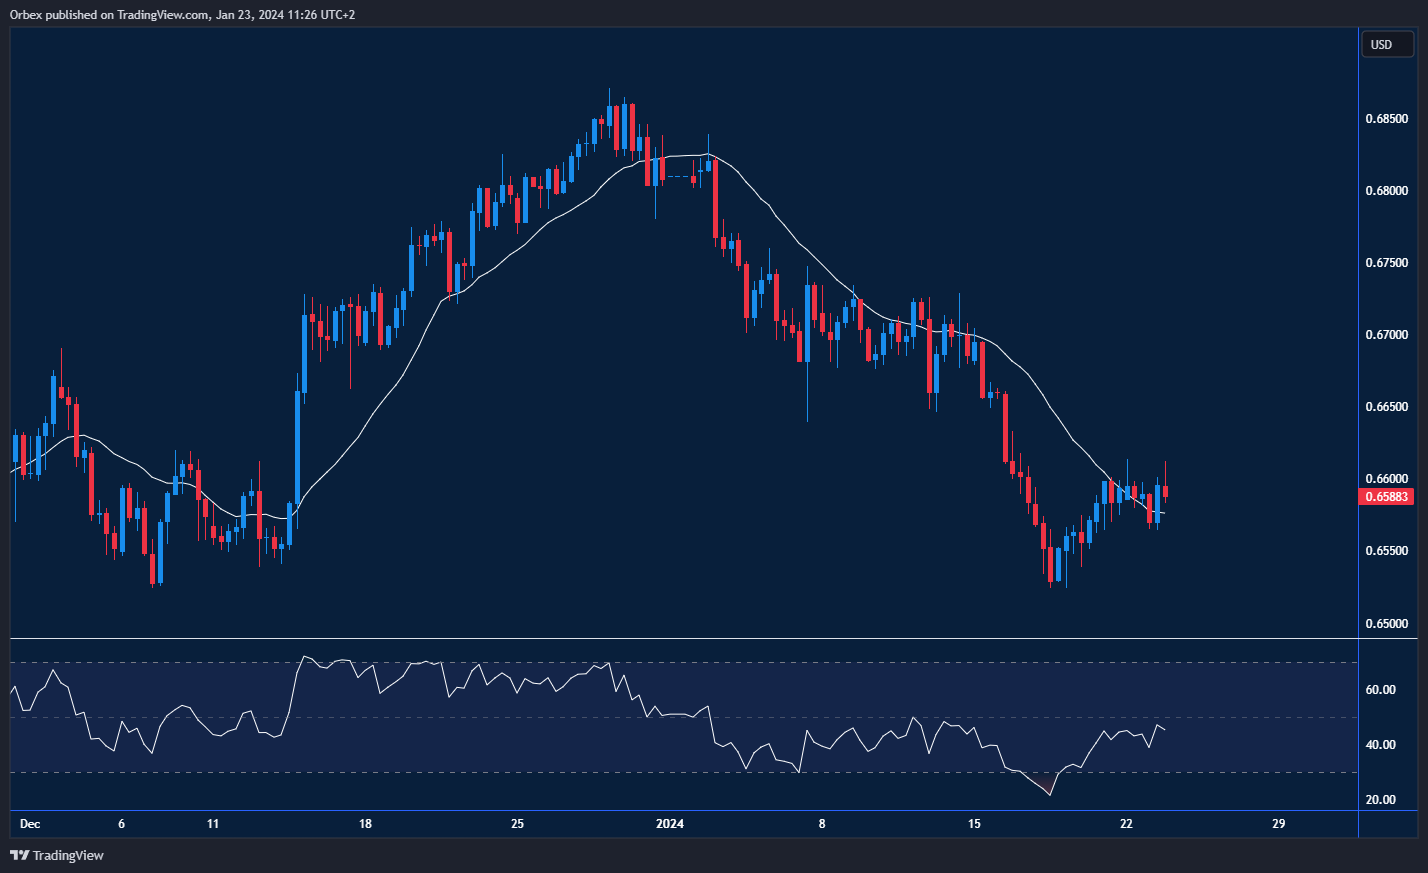The image size is (1428, 873).
Task: Click the red 0.65883 current price label
Action: (x=1386, y=497)
